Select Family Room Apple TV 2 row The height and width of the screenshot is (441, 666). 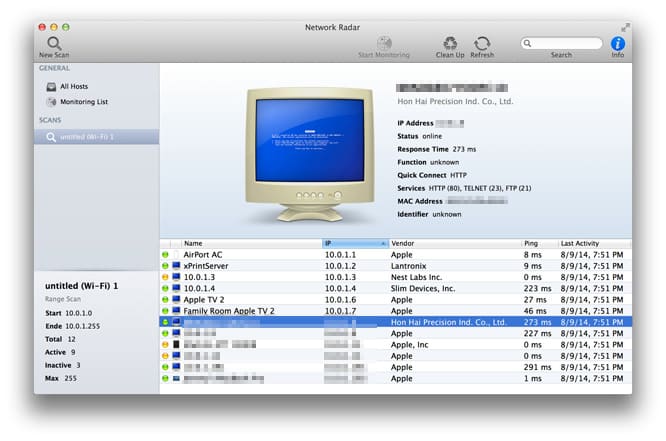pos(228,311)
